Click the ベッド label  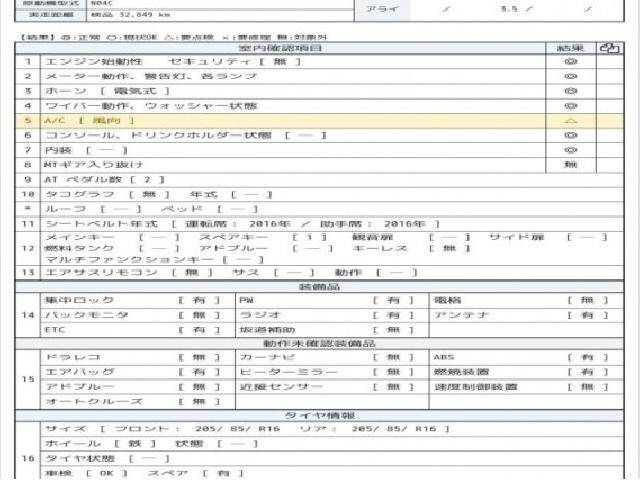182,209
